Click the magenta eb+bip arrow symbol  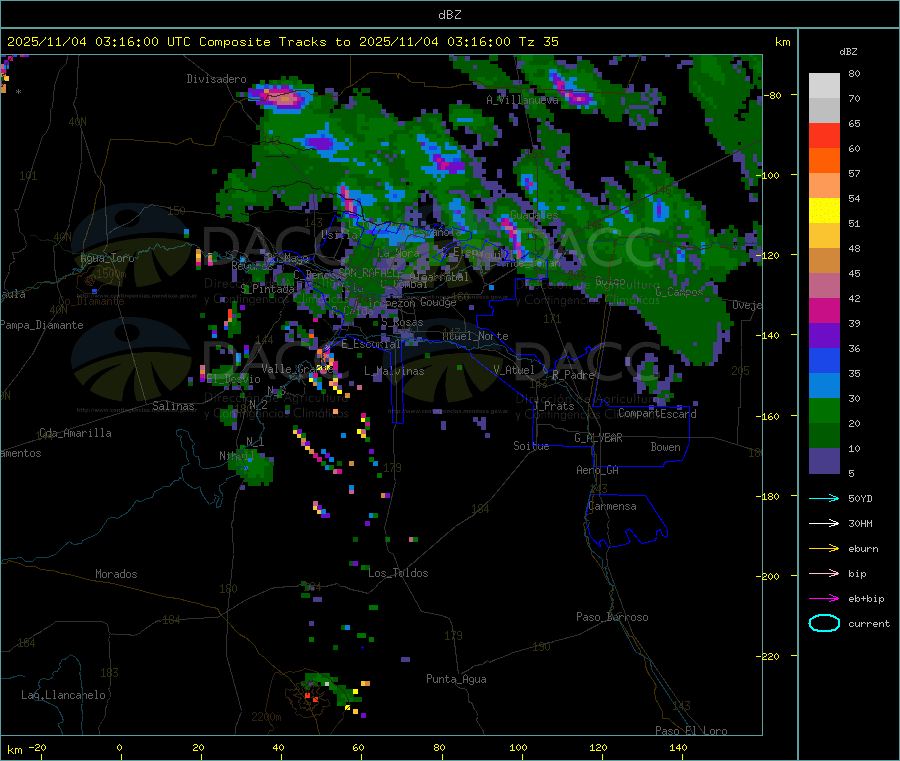tap(824, 599)
